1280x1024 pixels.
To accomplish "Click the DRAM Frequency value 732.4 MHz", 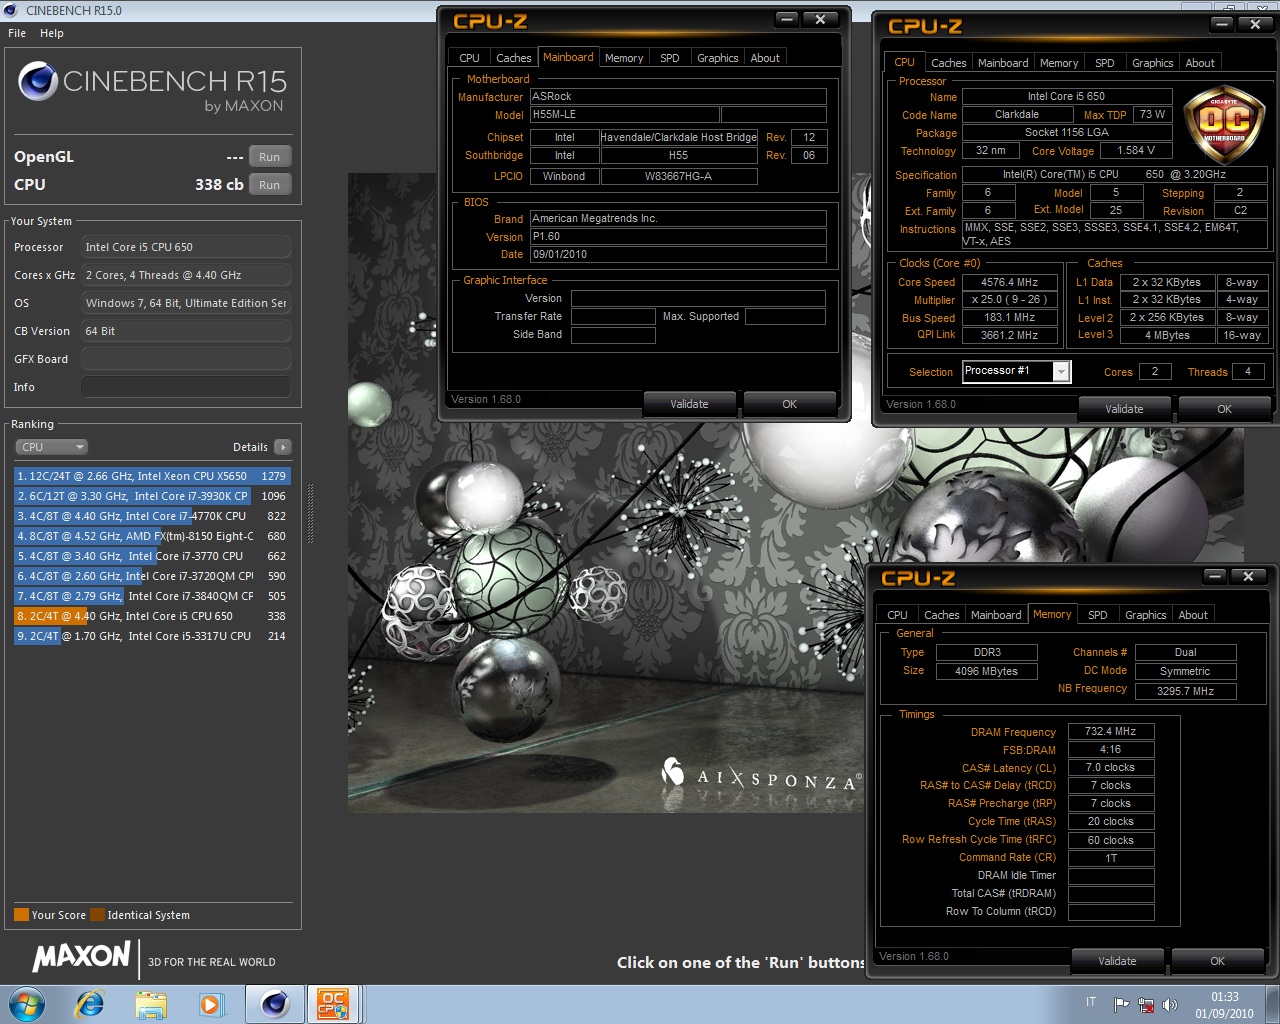I will [1111, 731].
